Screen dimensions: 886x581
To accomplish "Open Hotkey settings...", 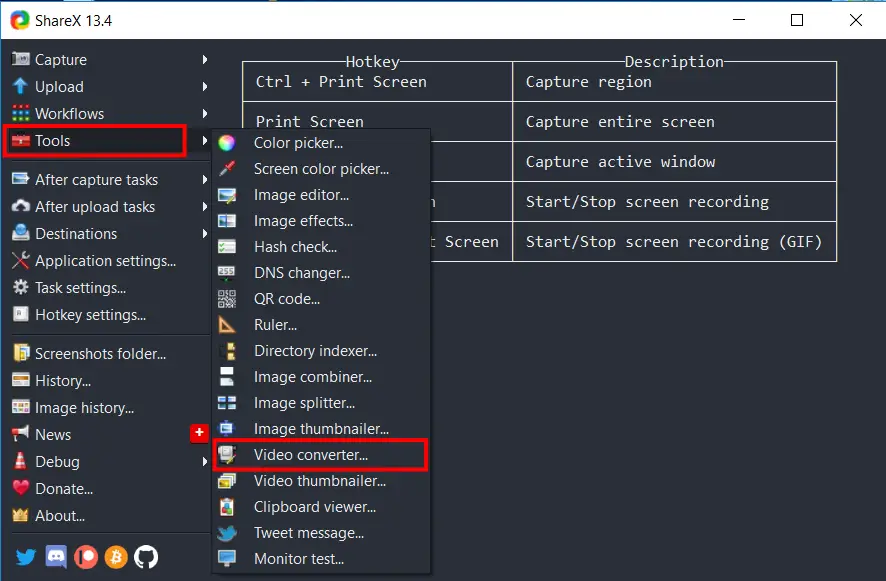I will click(110, 315).
